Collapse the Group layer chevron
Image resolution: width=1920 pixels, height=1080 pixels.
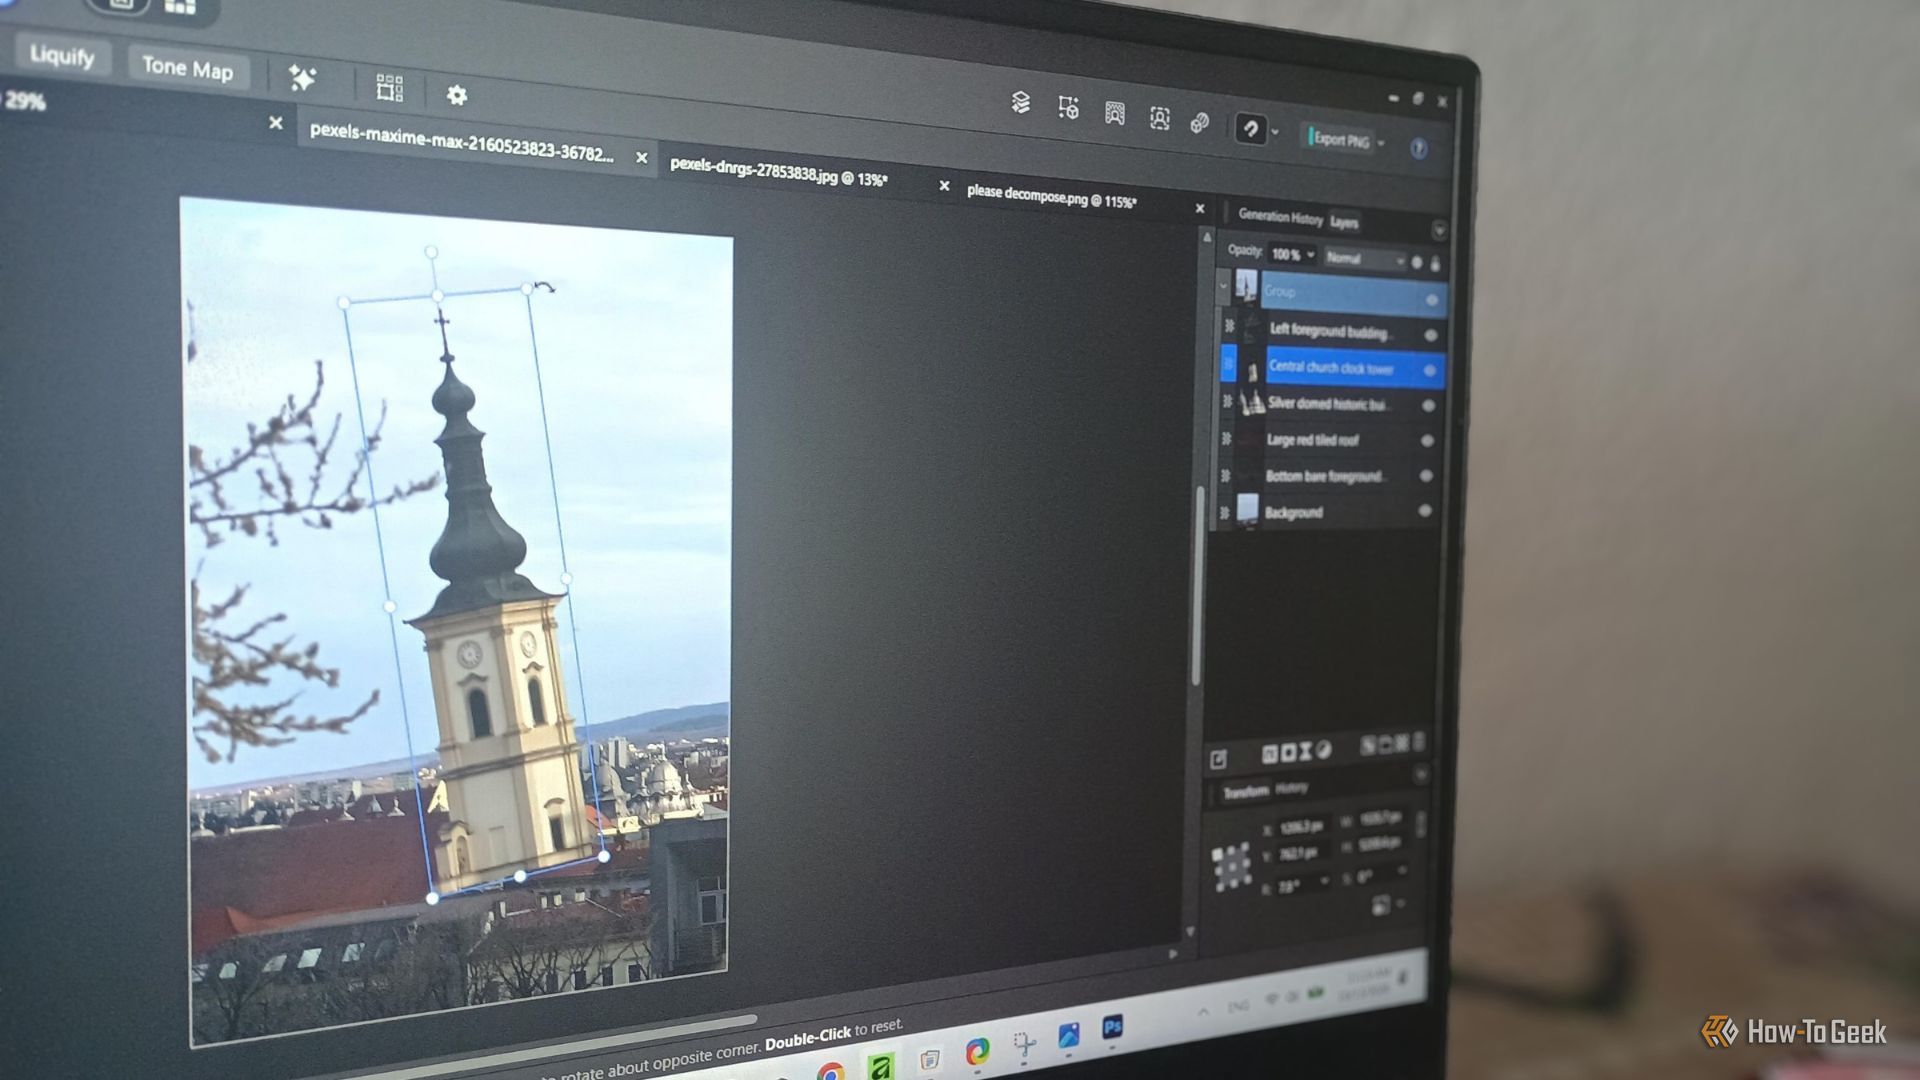[1224, 286]
